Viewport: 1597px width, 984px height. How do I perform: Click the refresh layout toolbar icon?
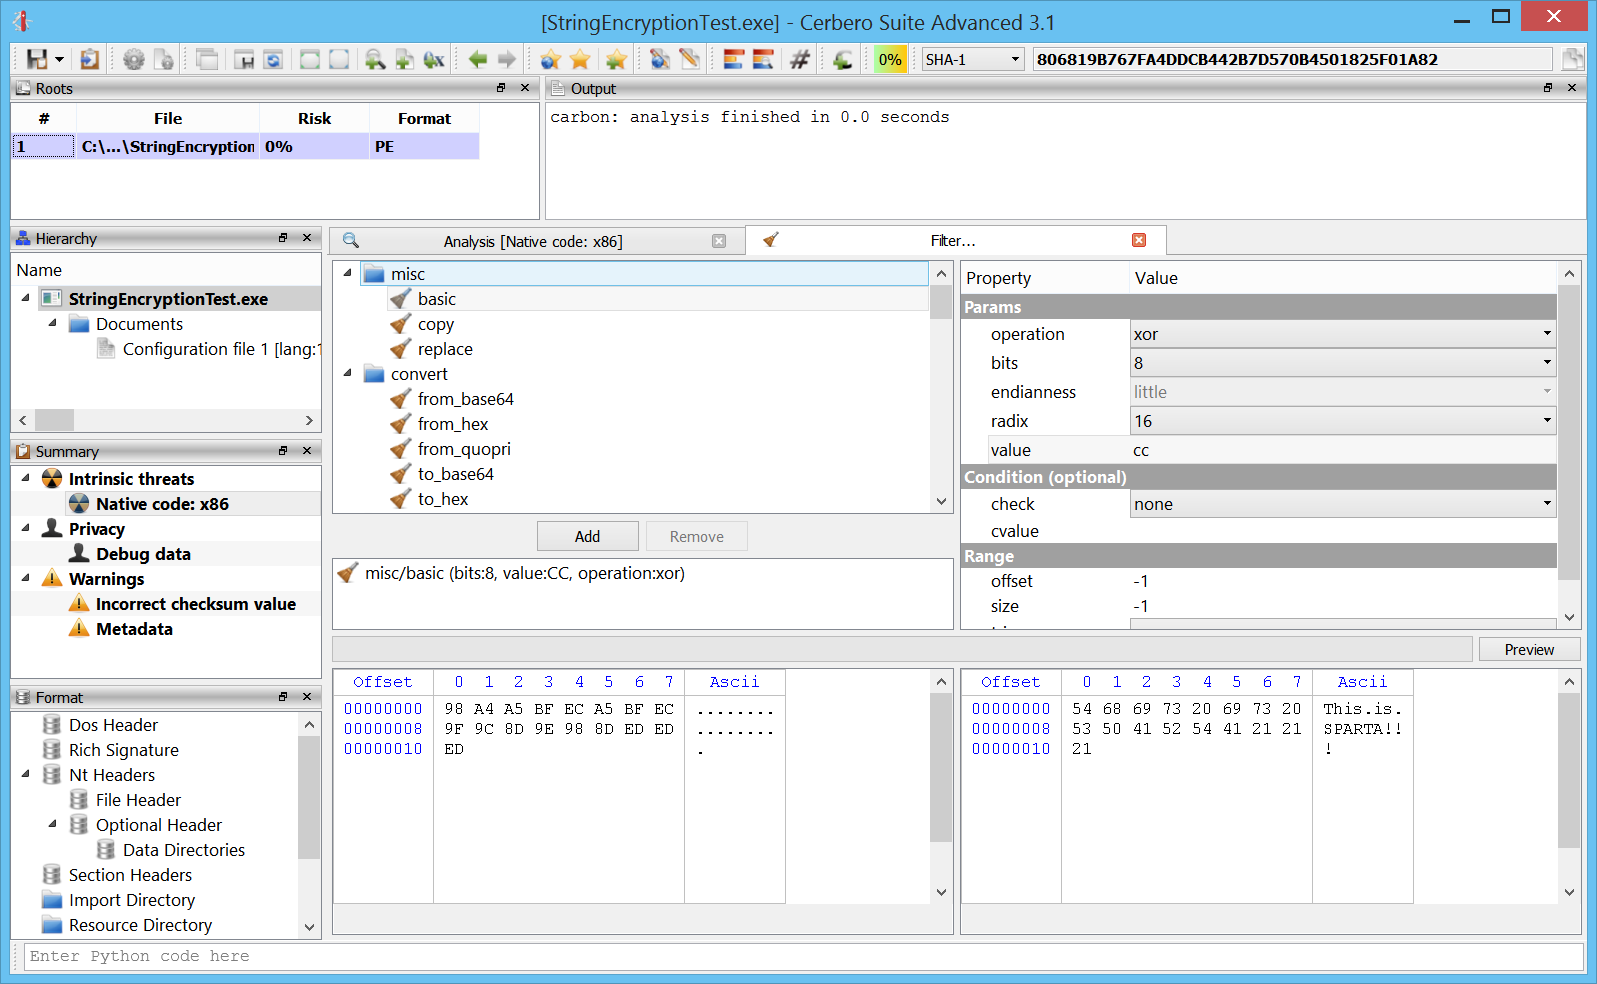(x=273, y=59)
